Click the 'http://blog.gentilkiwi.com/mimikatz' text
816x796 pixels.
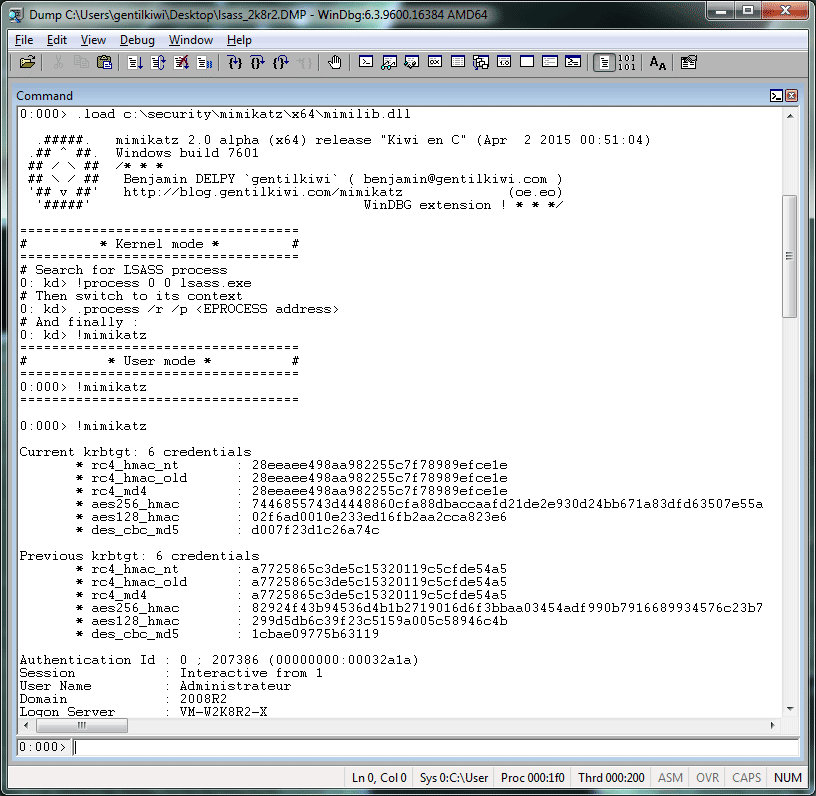click(x=263, y=192)
